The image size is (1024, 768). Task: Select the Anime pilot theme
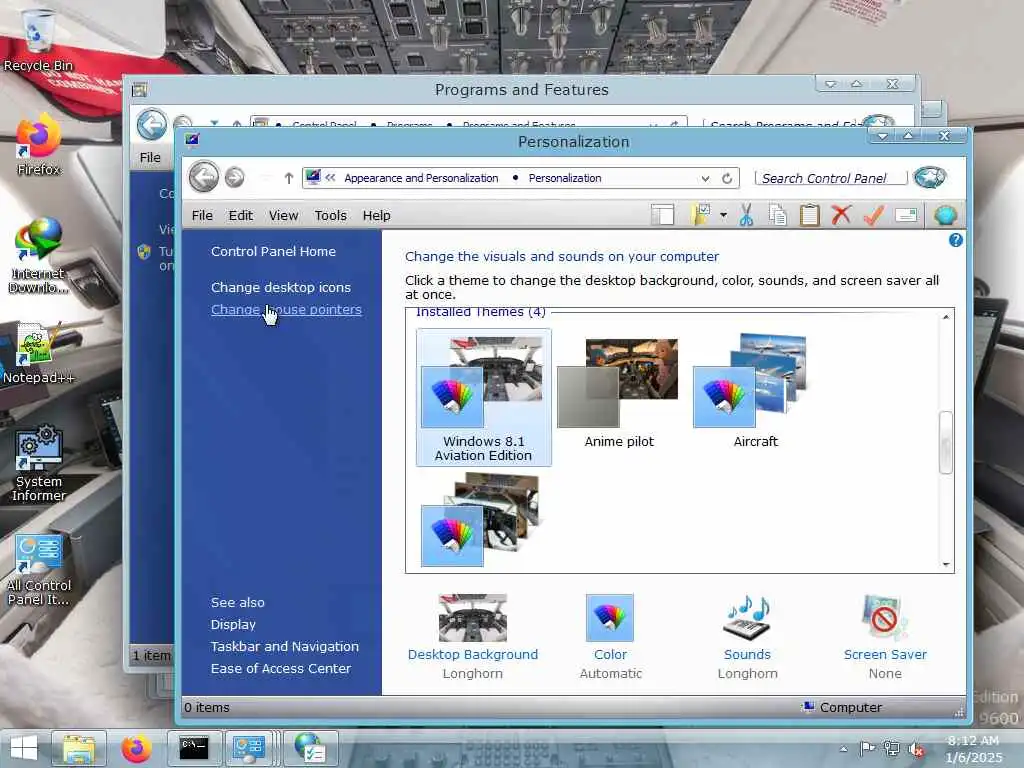618,394
